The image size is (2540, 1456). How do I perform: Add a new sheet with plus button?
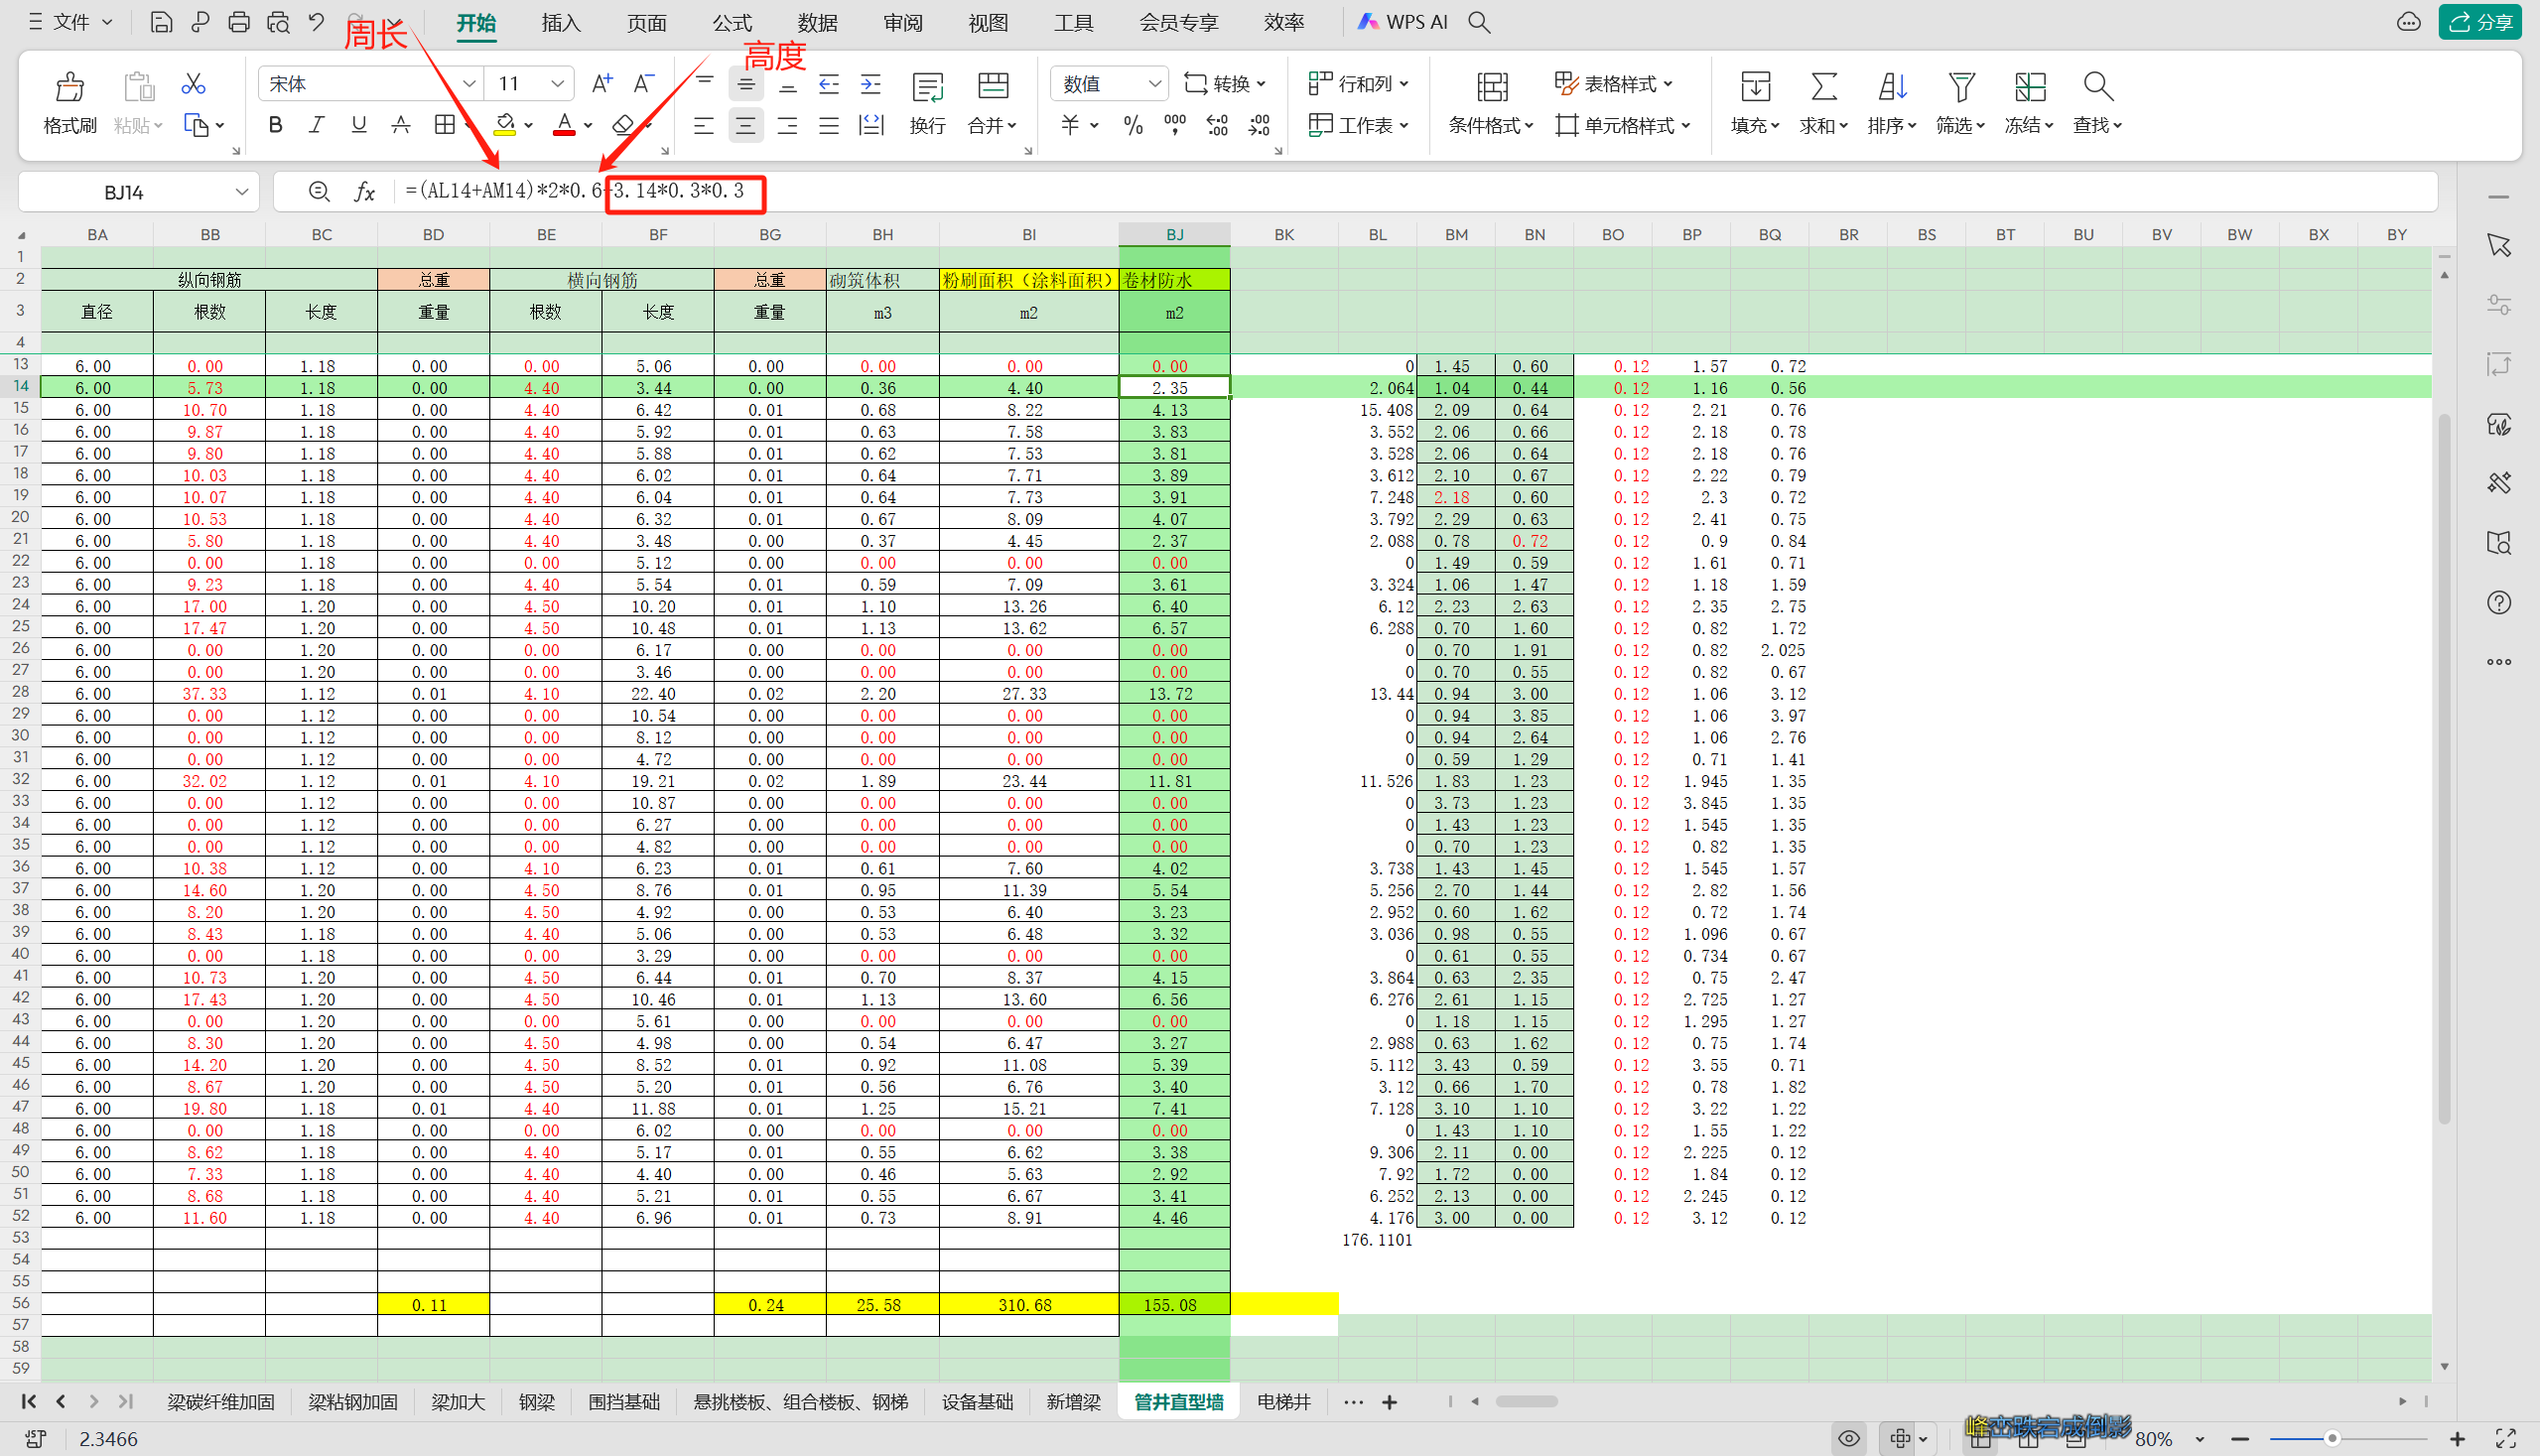pyautogui.click(x=1389, y=1402)
